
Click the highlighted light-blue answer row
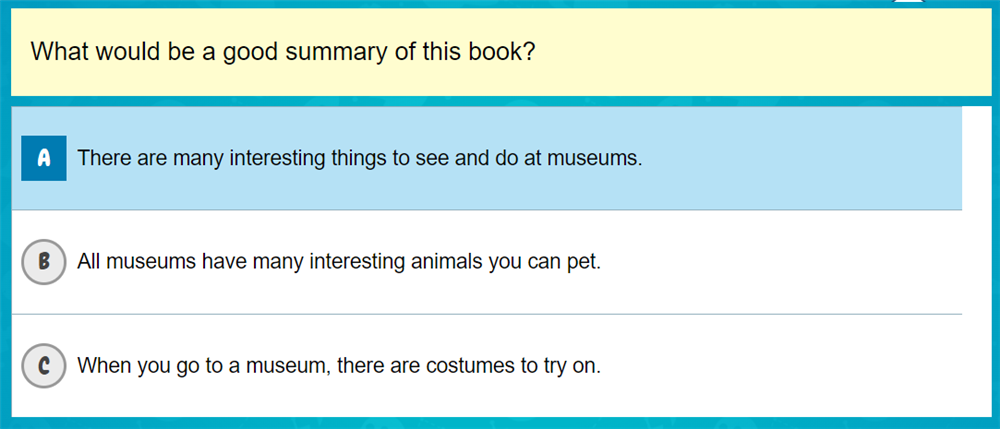click(800, 158)
